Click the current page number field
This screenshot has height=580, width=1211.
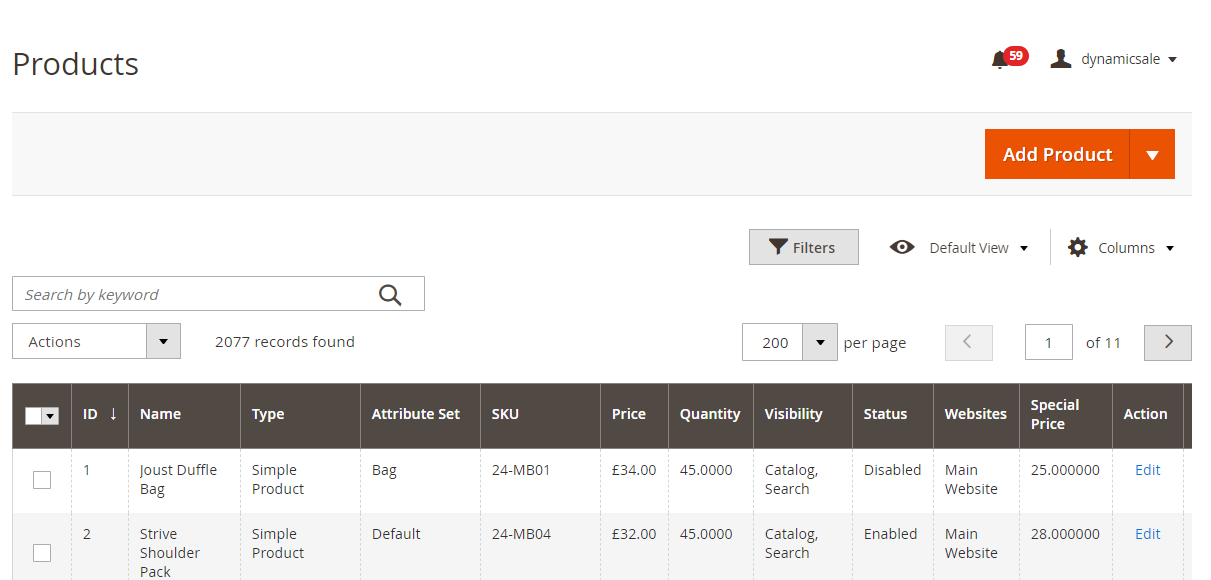[x=1048, y=342]
